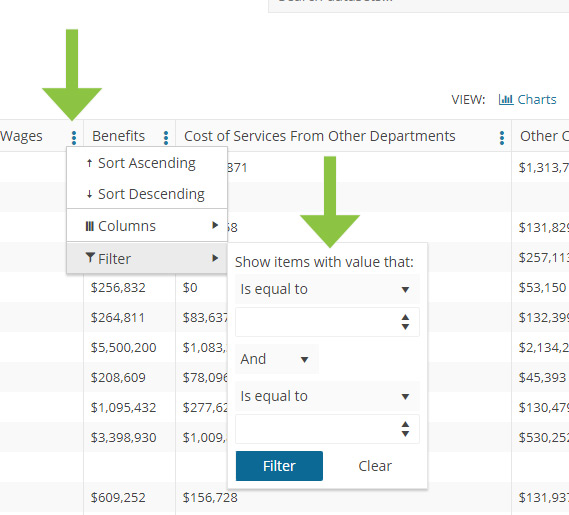Expand the Columns submenu arrow
Screen dimensions: 569x515
click(x=215, y=225)
